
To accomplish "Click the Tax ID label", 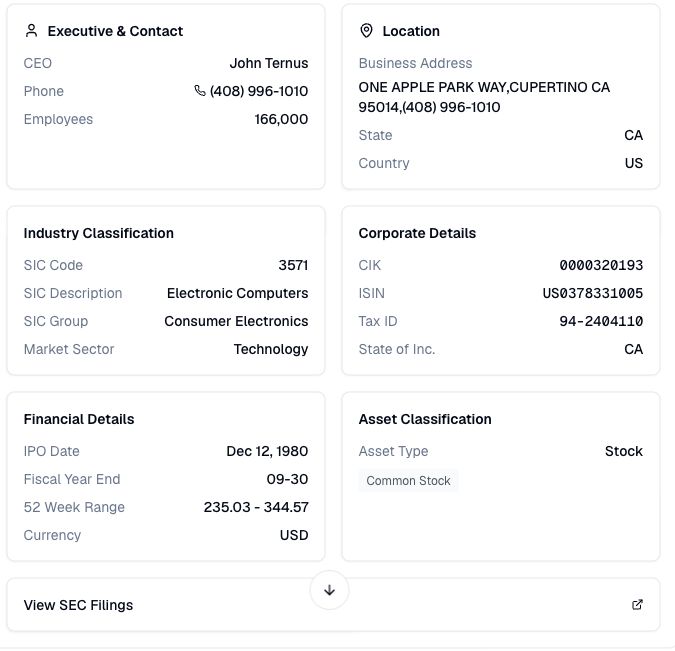I will point(378,321).
